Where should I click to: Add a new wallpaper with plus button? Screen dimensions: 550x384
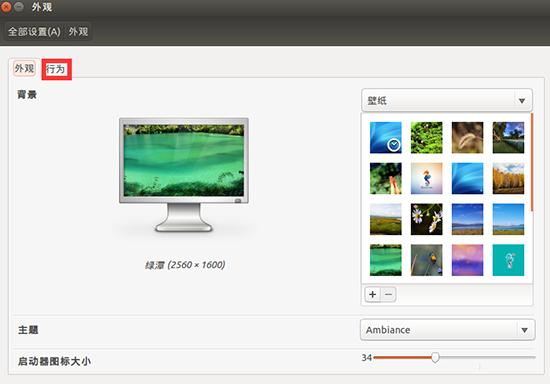tap(373, 294)
